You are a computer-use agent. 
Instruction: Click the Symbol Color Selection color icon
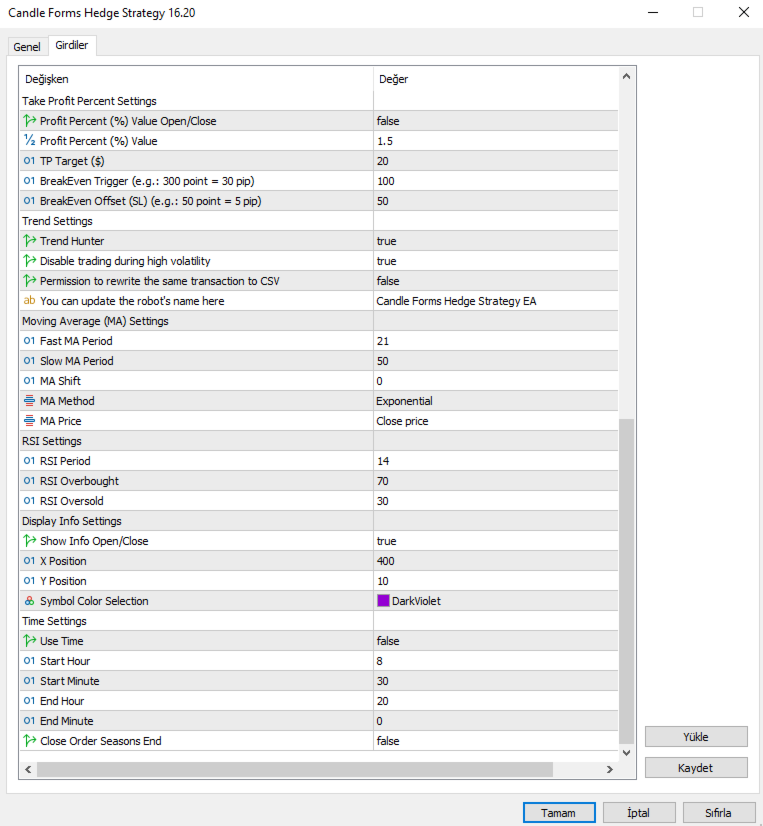coord(29,601)
